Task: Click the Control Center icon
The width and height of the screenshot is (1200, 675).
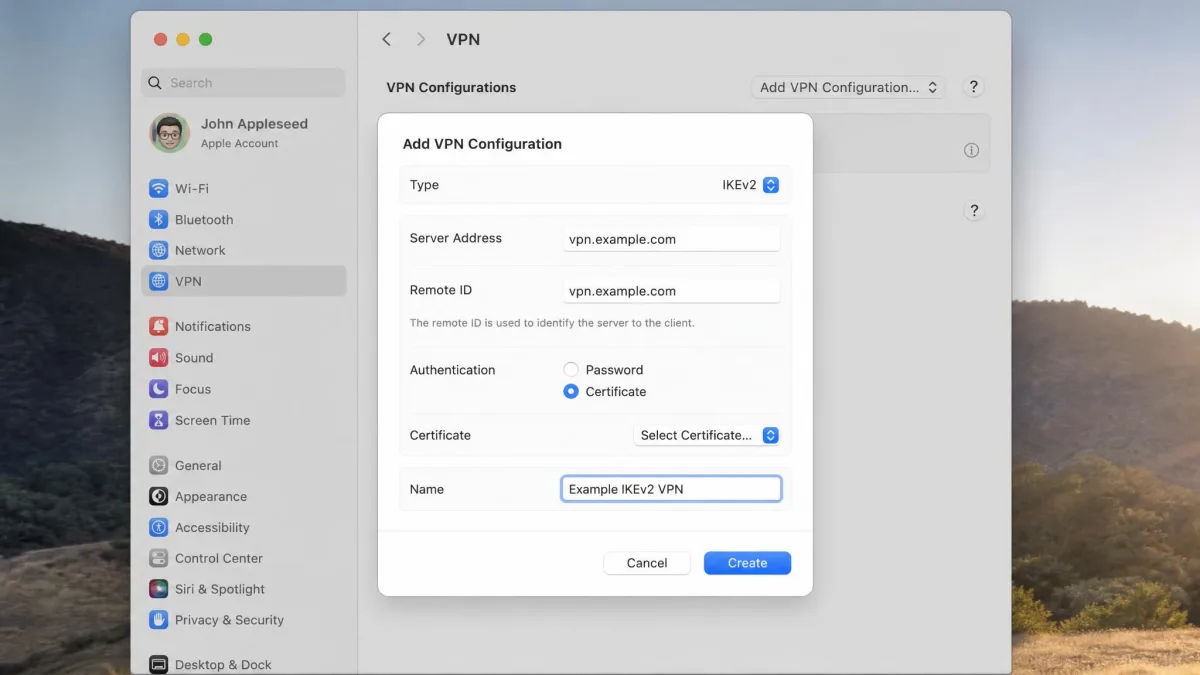Action: 158,558
